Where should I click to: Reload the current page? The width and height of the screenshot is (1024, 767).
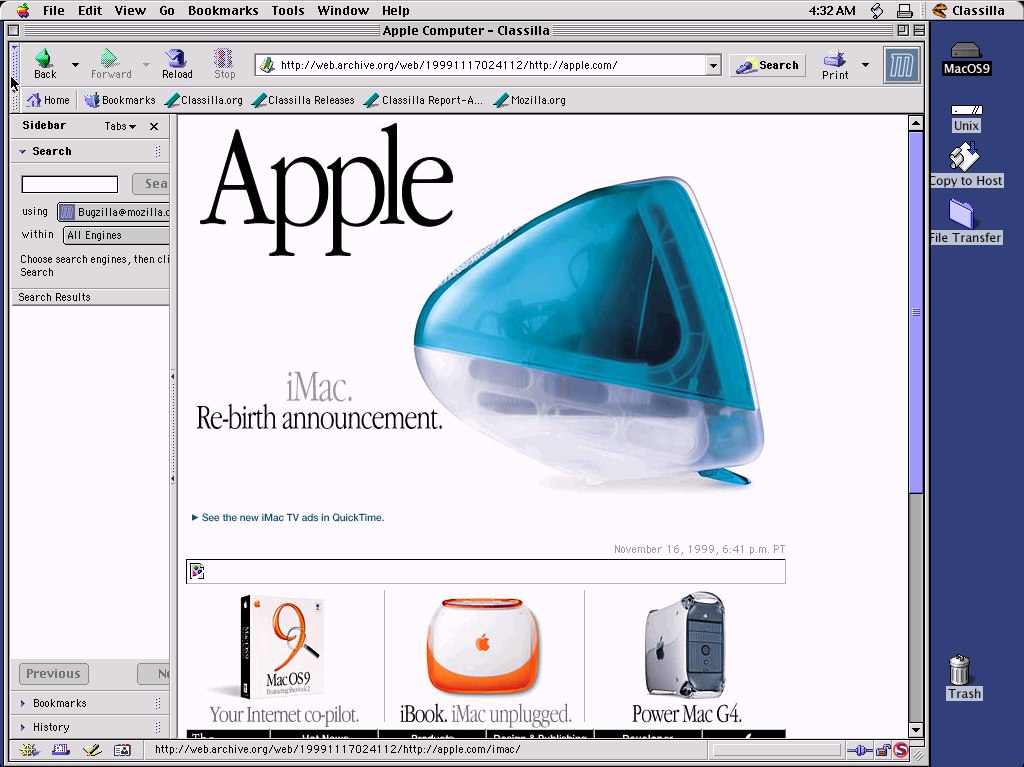point(177,64)
